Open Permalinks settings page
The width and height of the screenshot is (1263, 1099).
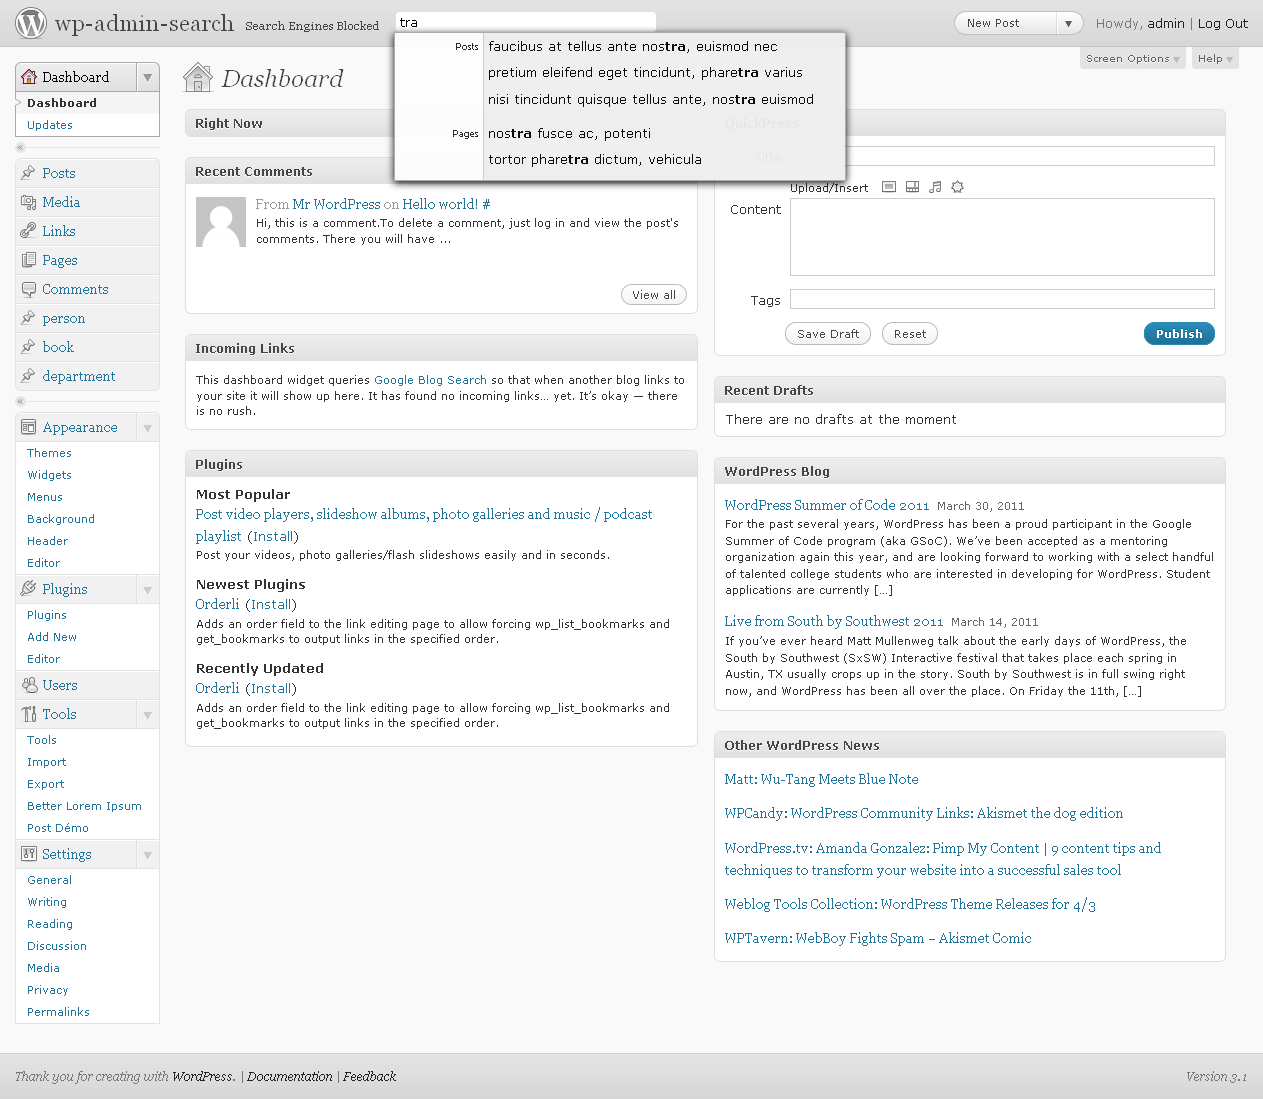[58, 1012]
